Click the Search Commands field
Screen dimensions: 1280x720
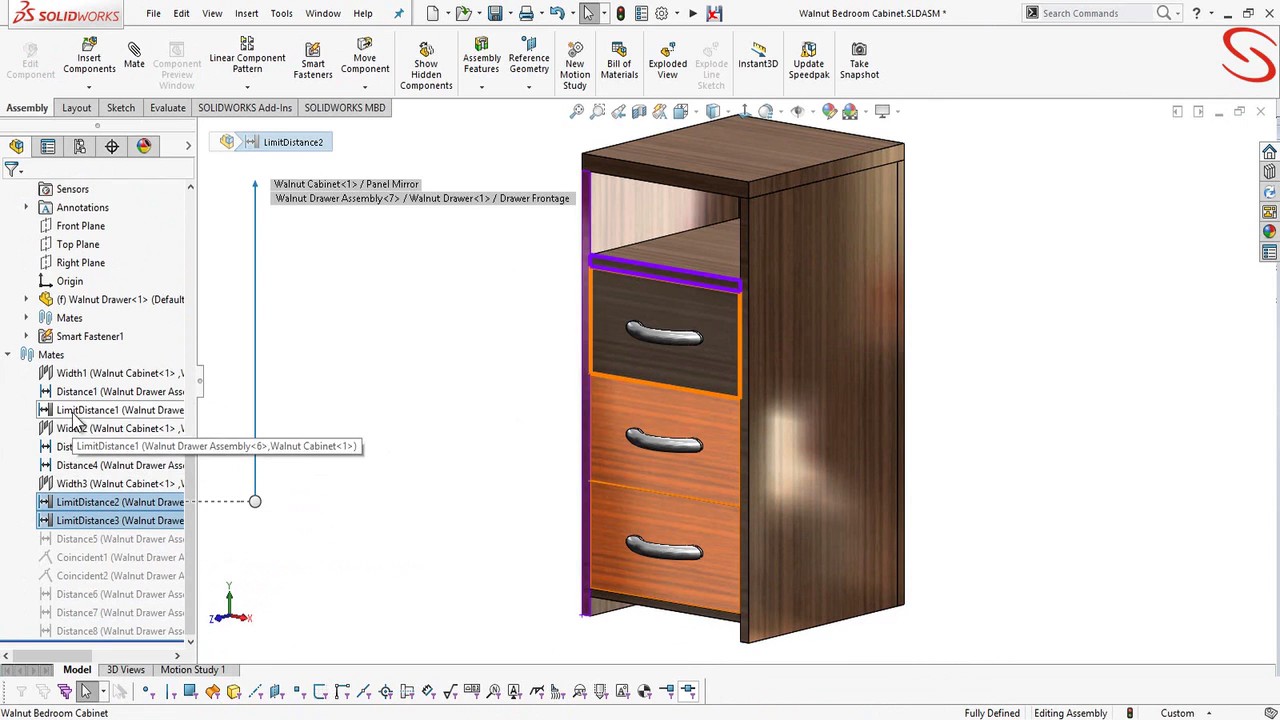(x=1096, y=13)
